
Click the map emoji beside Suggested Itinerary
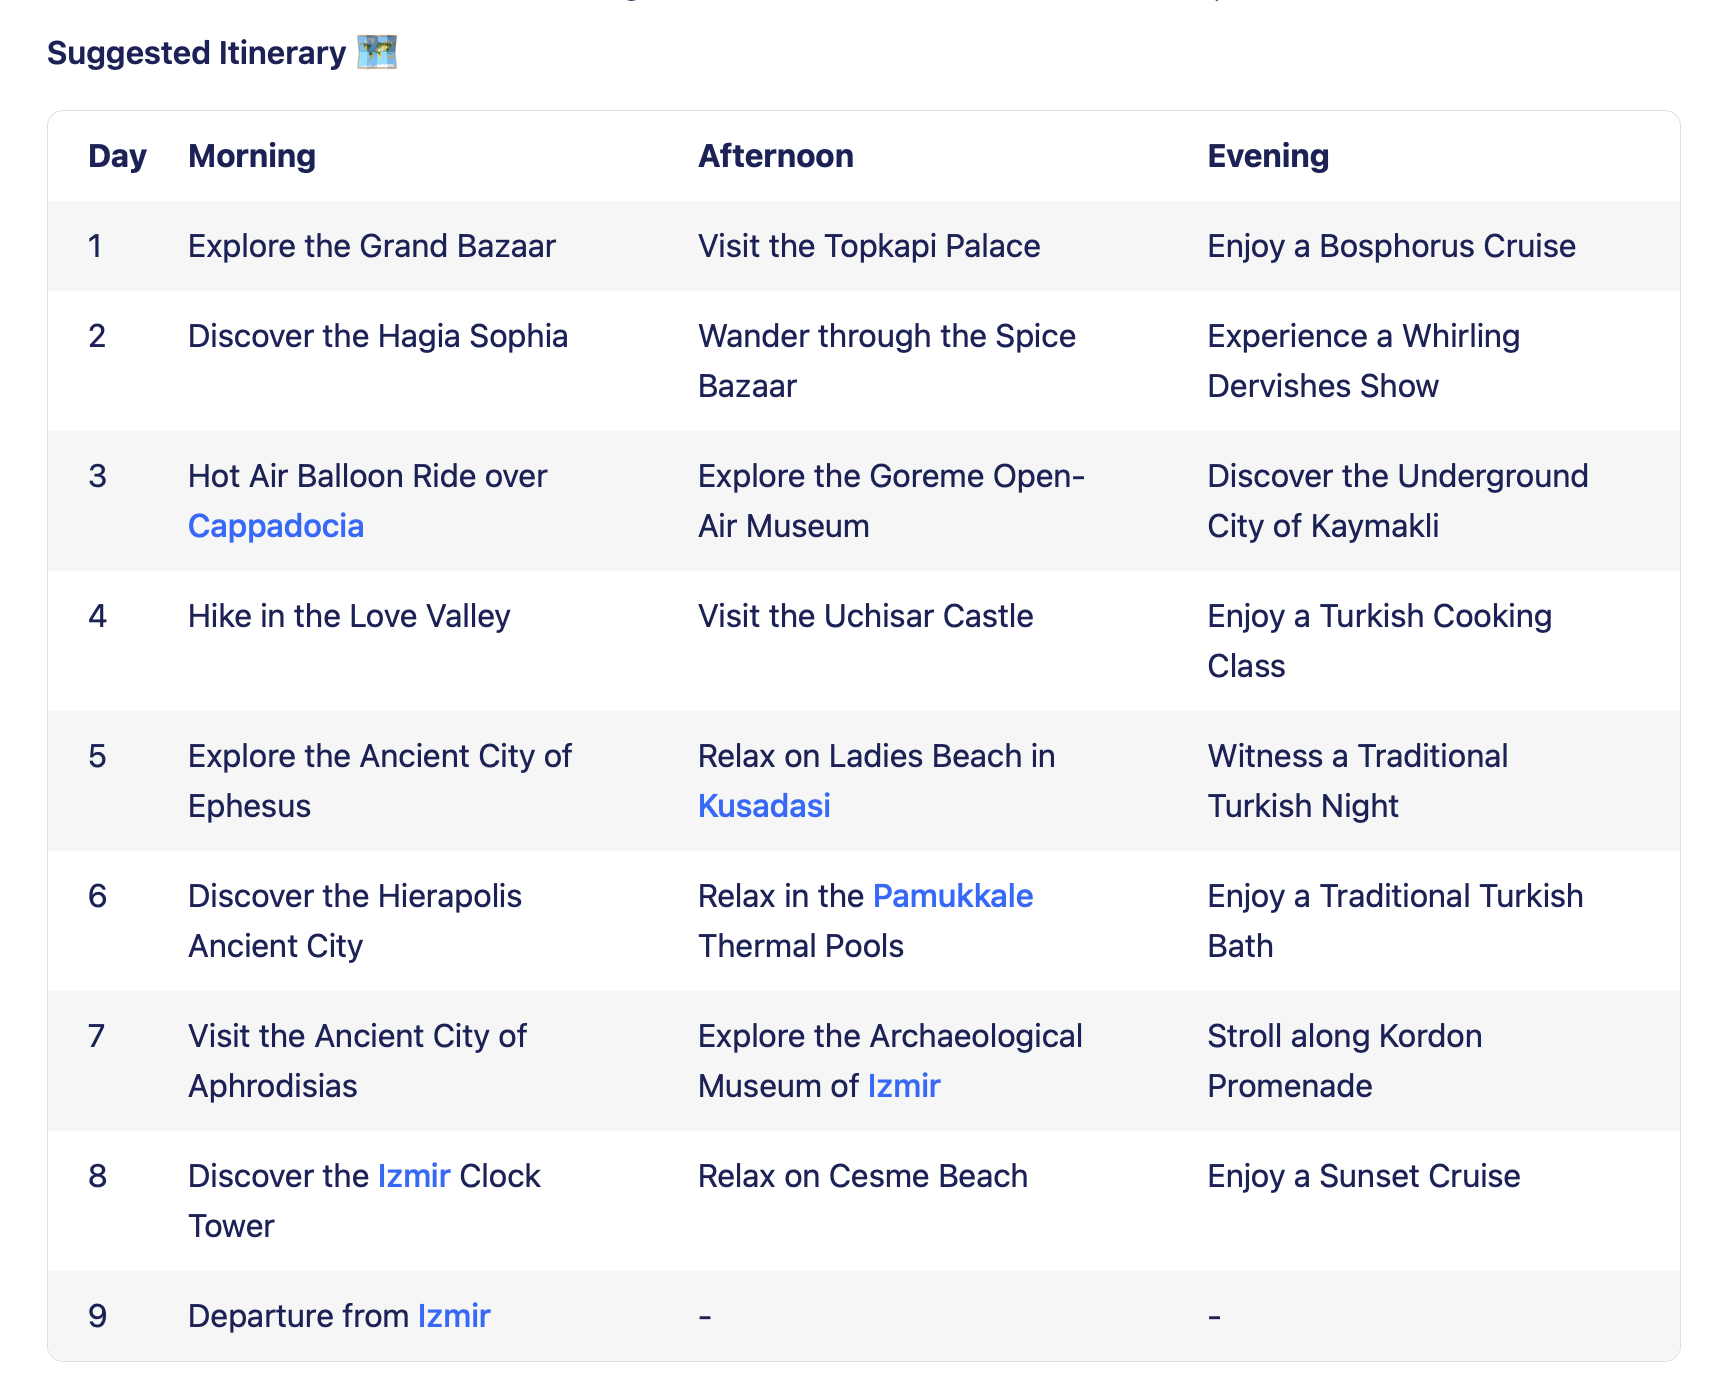(x=377, y=52)
